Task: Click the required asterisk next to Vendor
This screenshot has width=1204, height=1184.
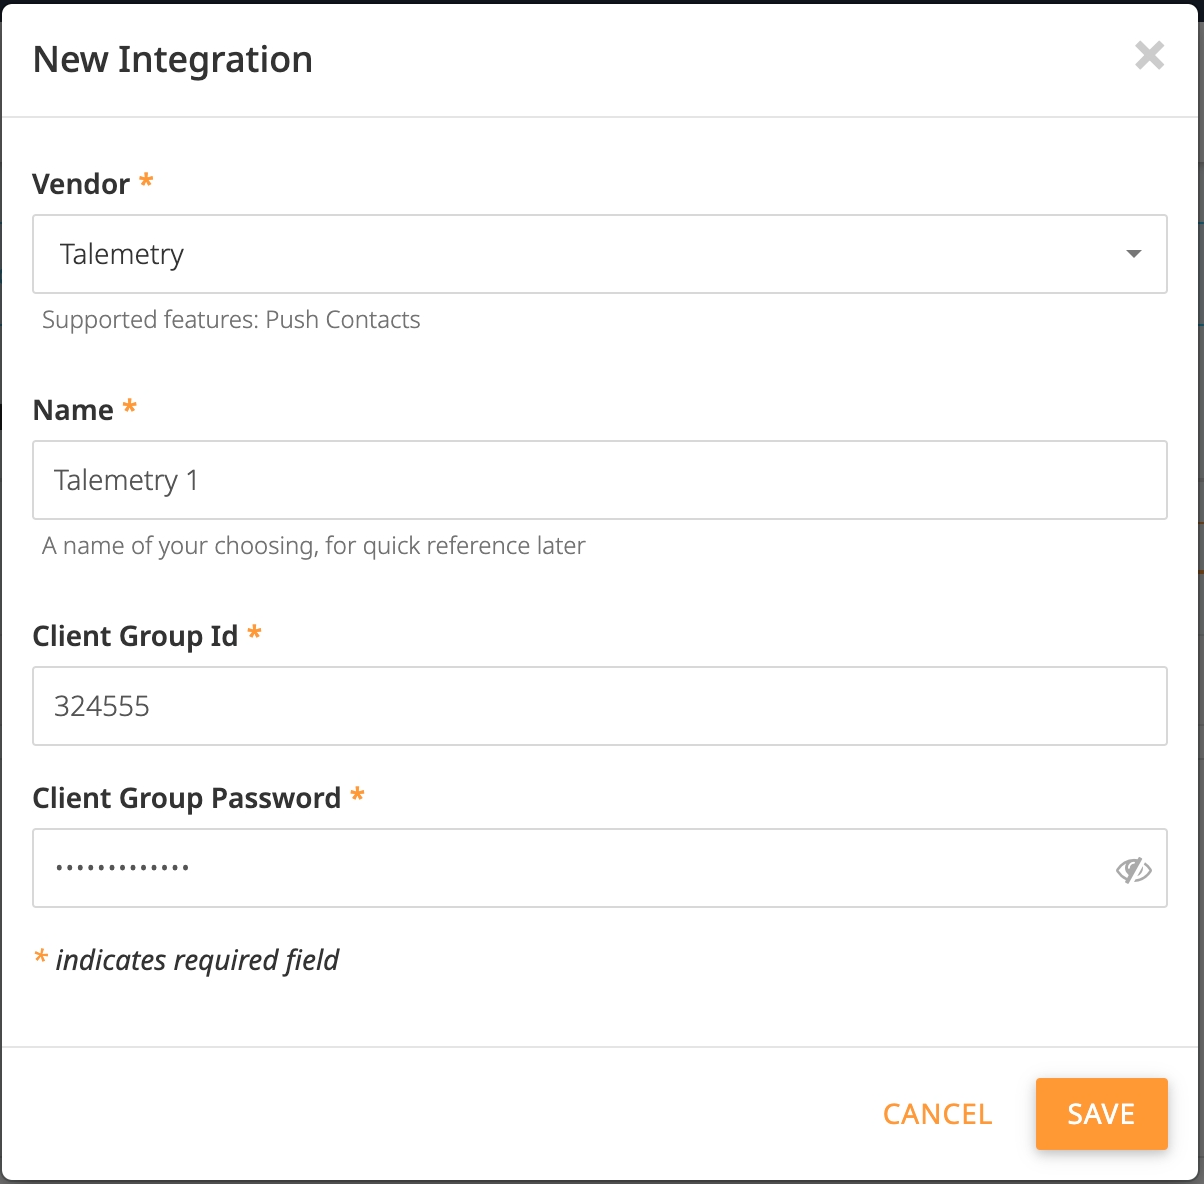Action: (x=145, y=183)
